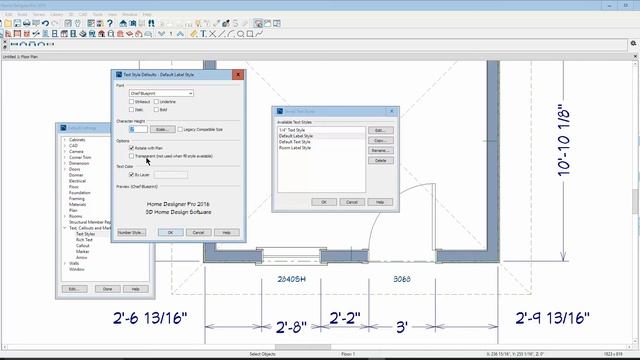Expand the Corner Trim tree node
The height and width of the screenshot is (360, 640).
point(64,158)
